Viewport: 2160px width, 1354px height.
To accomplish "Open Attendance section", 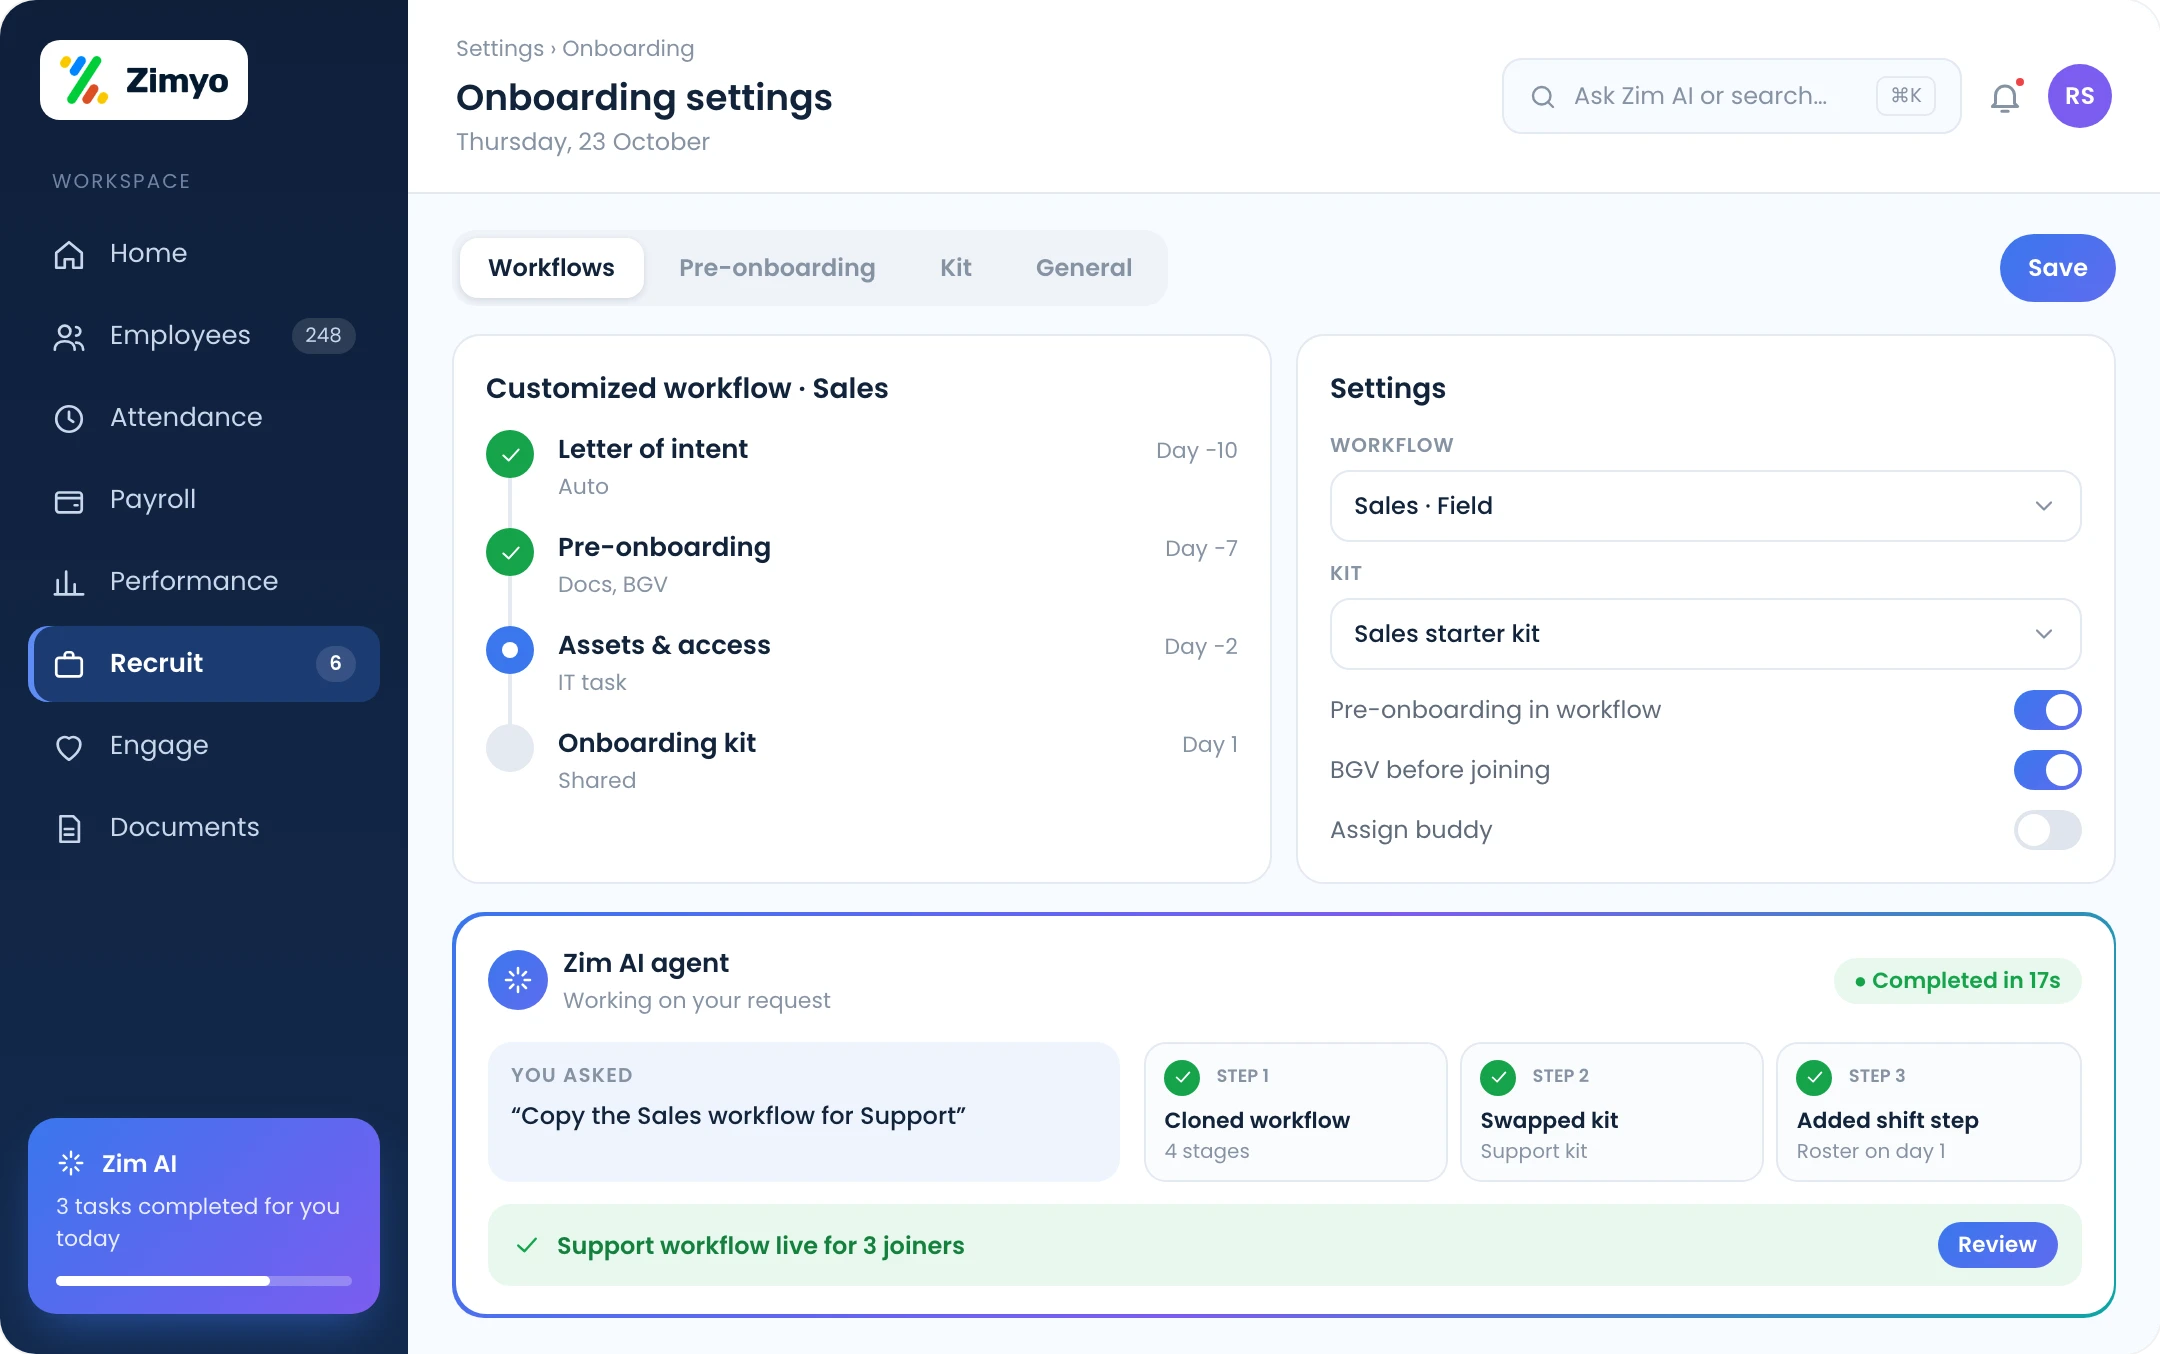I will [204, 418].
